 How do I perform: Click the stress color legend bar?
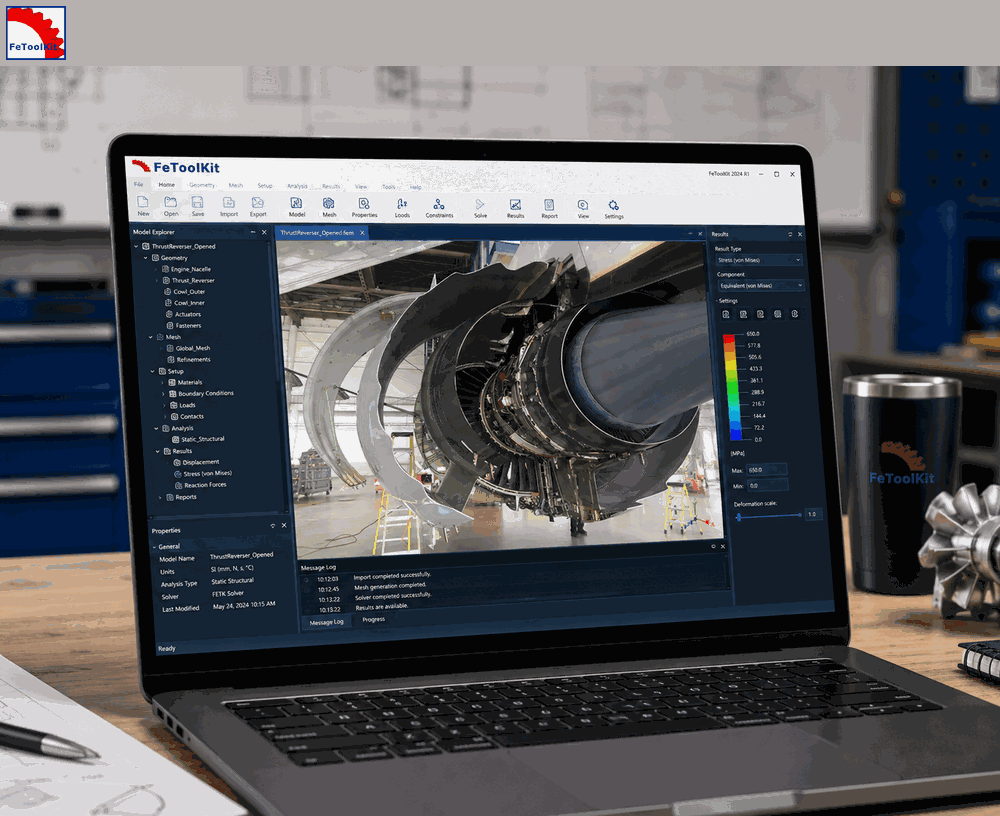(733, 387)
